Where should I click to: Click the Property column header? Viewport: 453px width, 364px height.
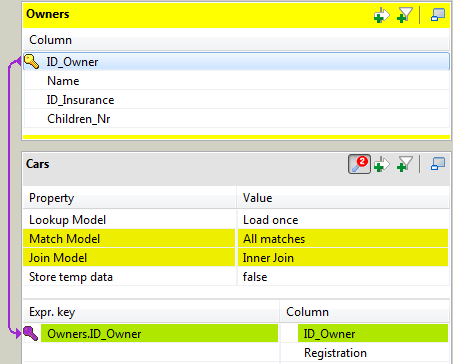129,198
